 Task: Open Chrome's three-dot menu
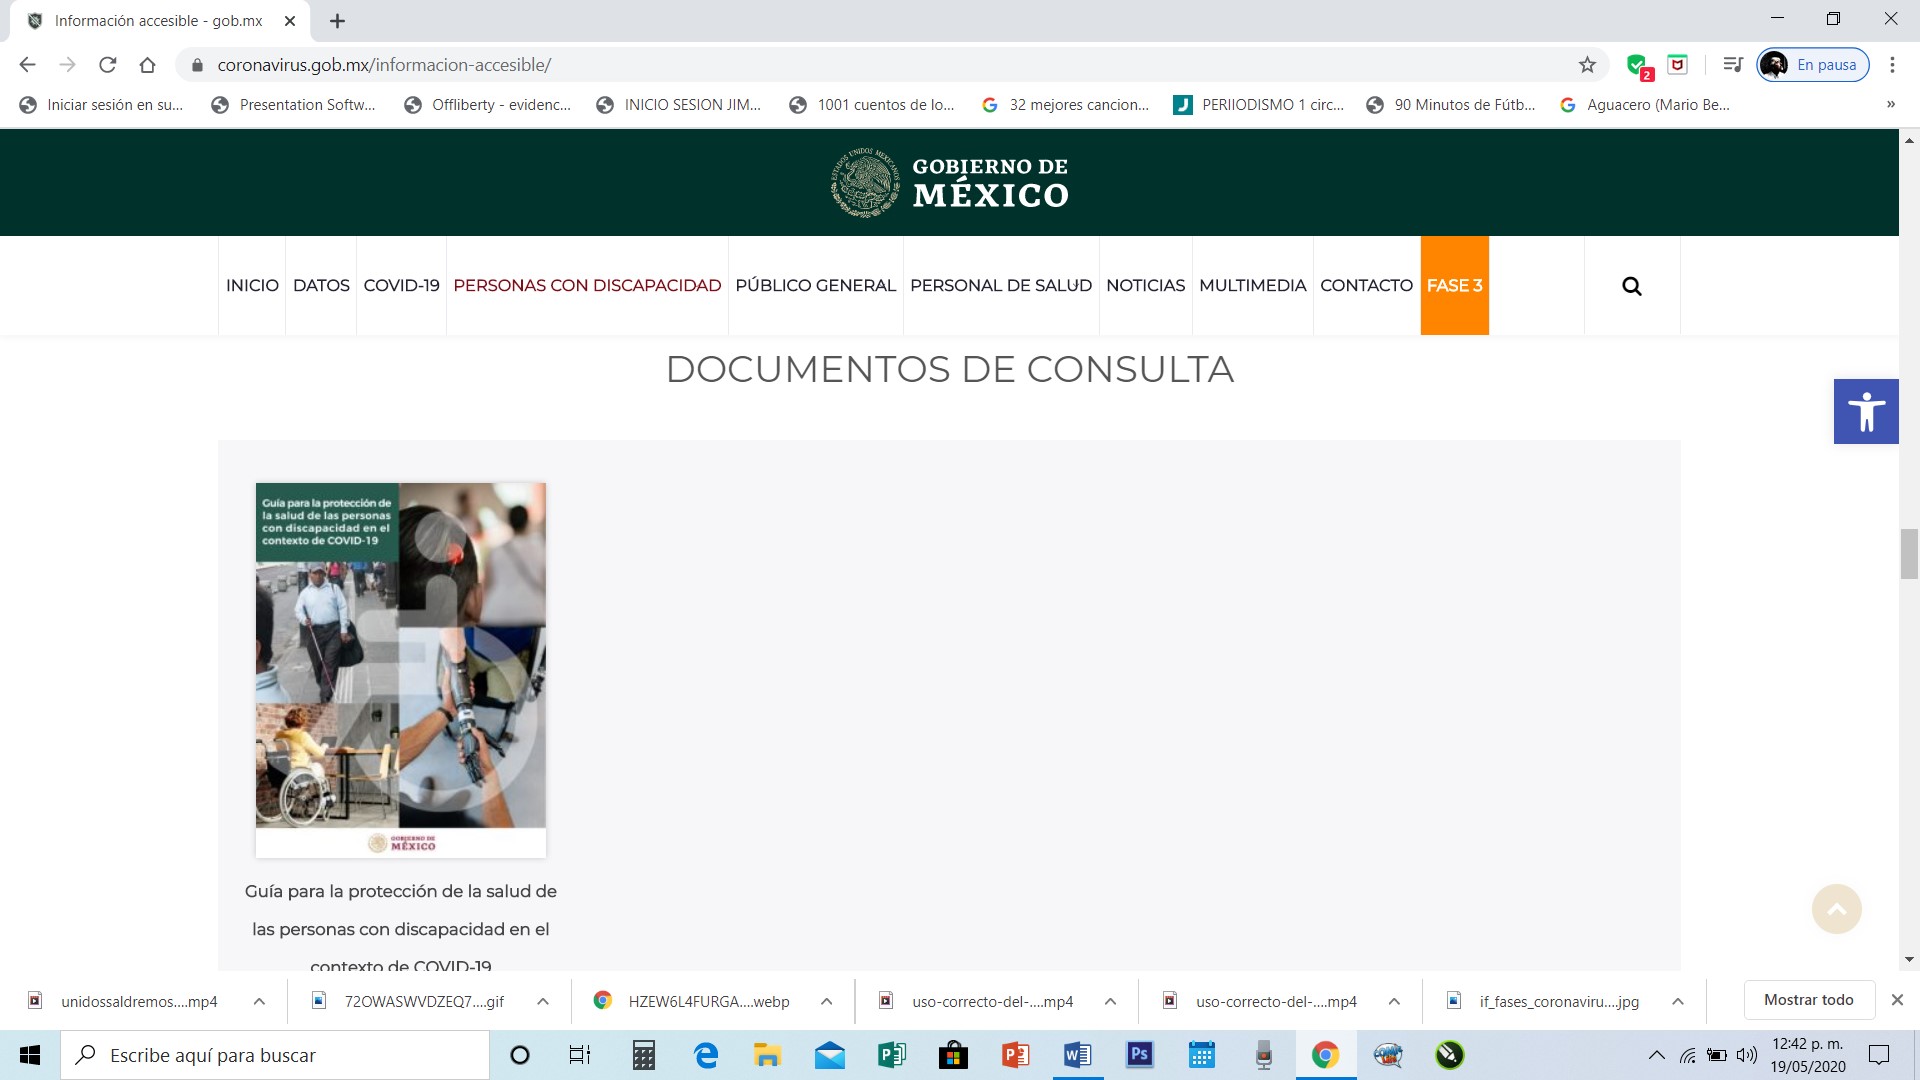pyautogui.click(x=1892, y=65)
